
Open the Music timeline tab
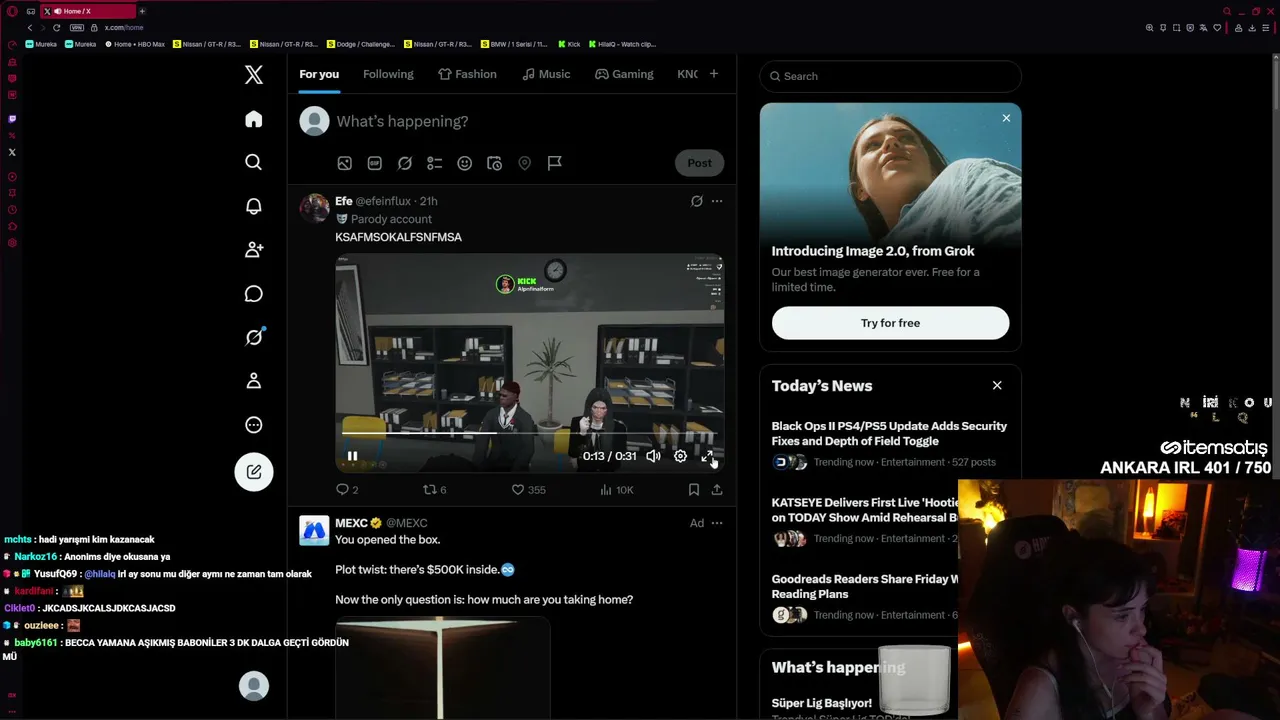point(546,74)
